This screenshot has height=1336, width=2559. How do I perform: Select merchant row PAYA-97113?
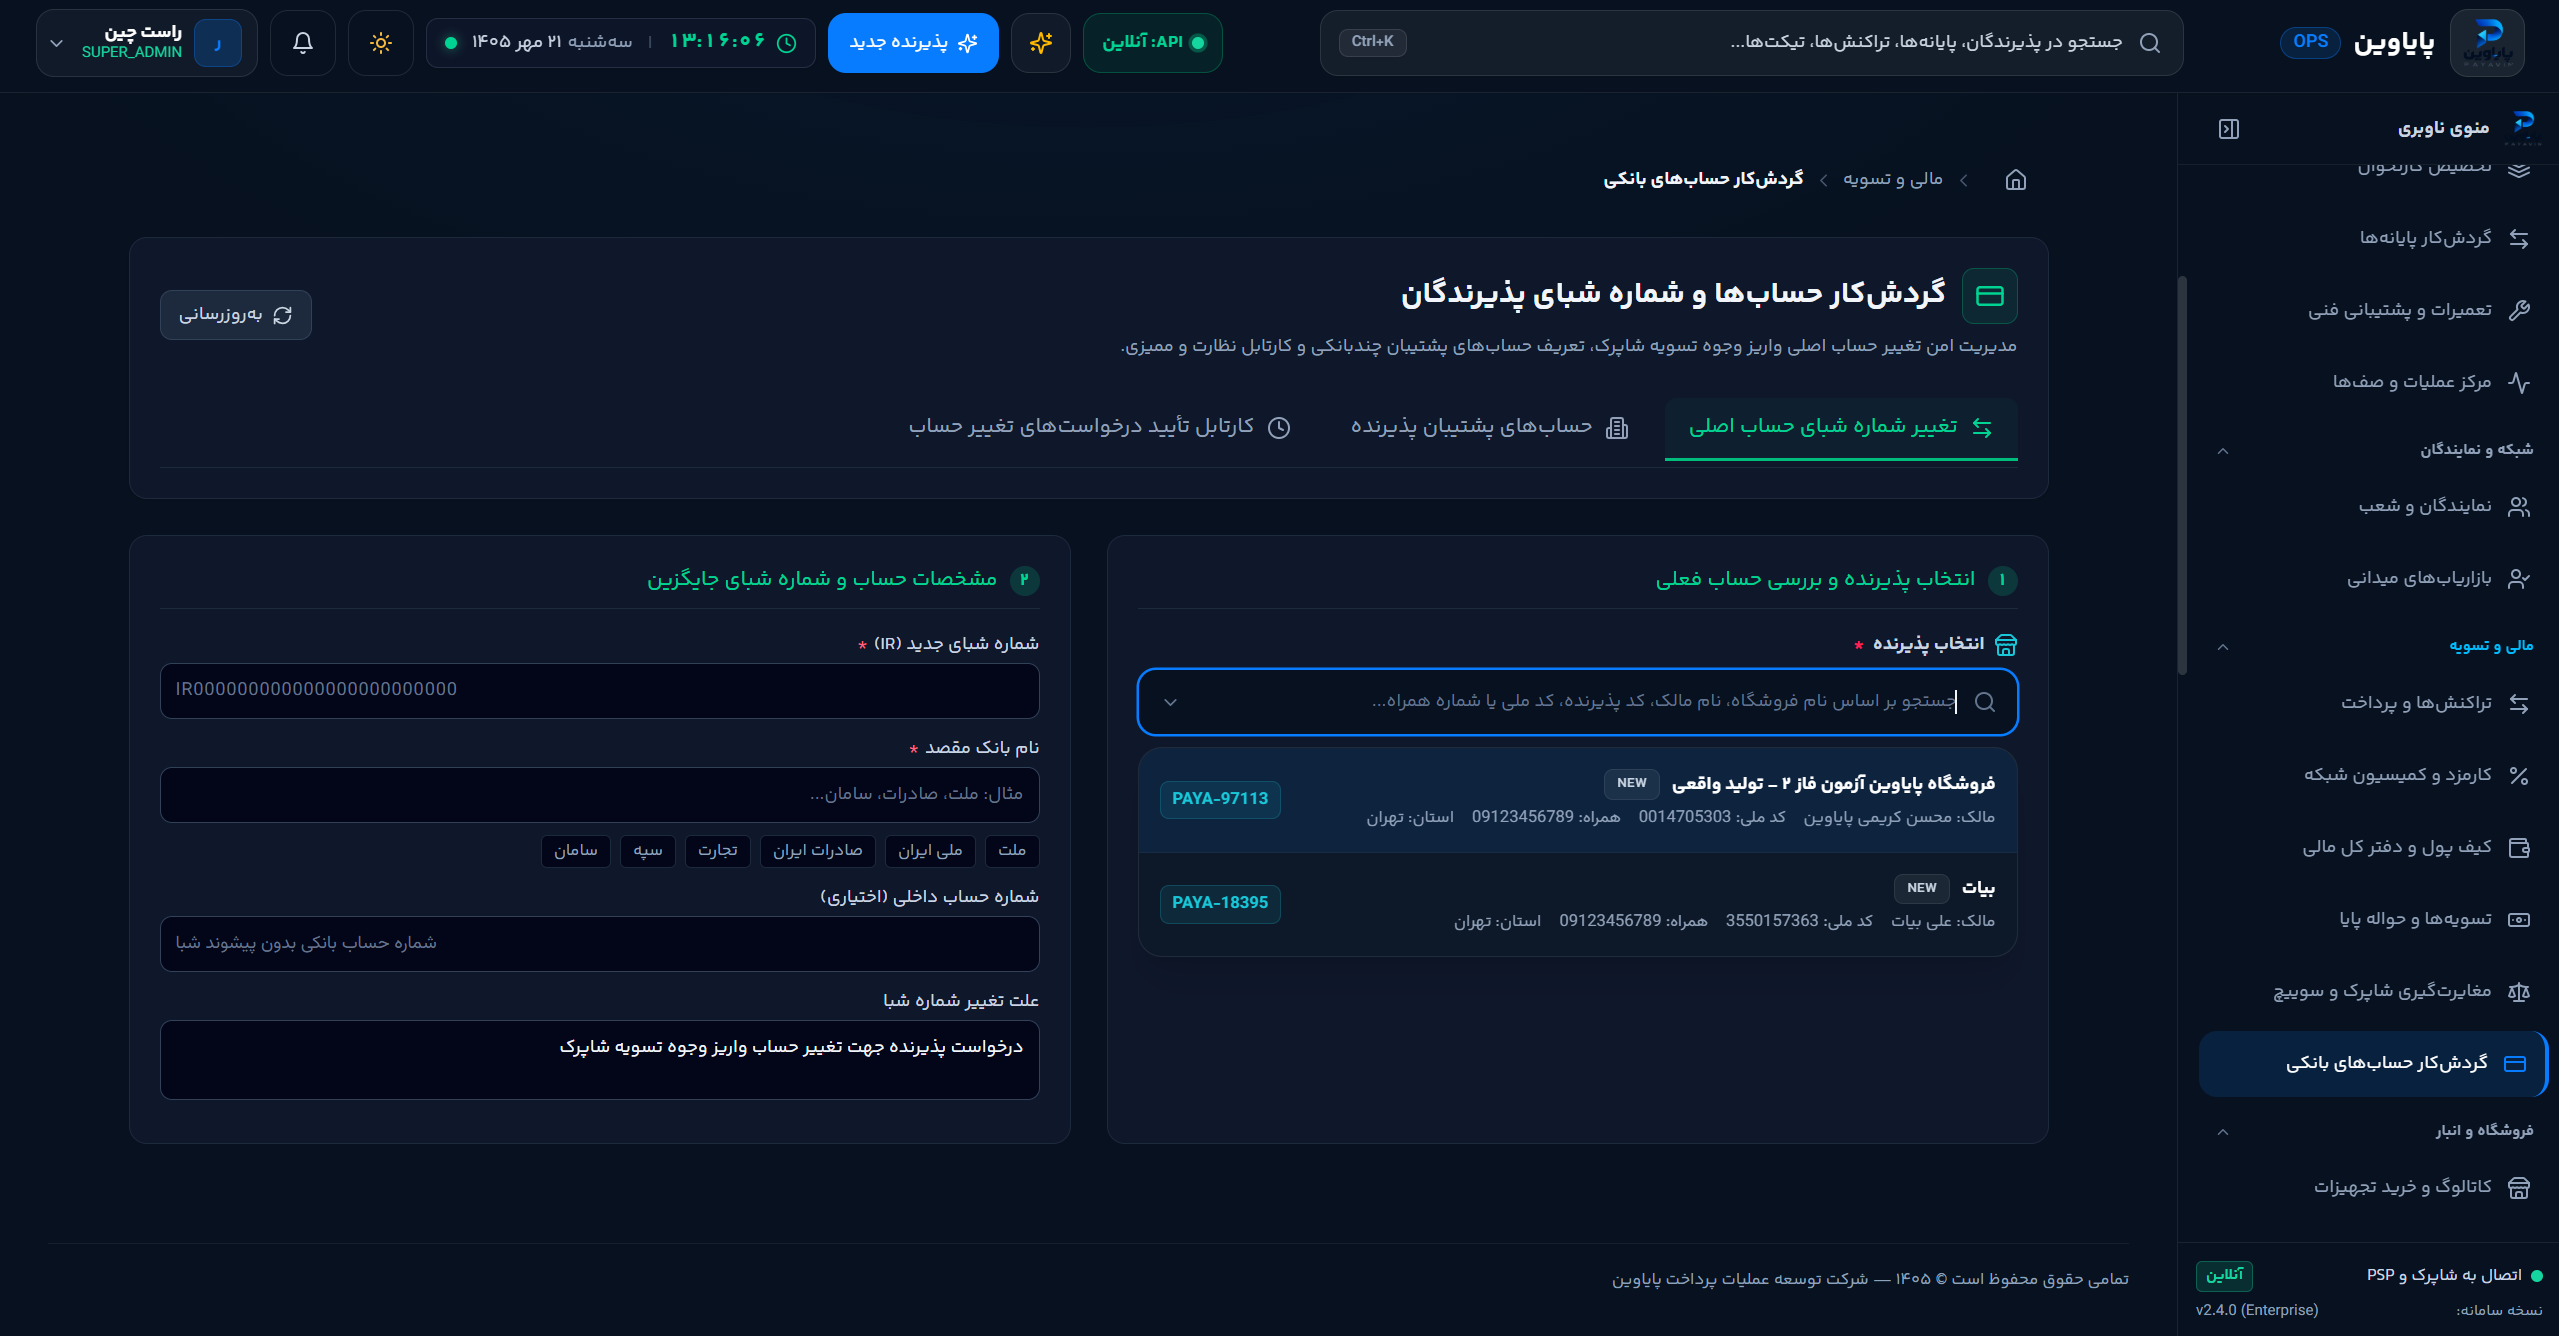[x=1578, y=800]
